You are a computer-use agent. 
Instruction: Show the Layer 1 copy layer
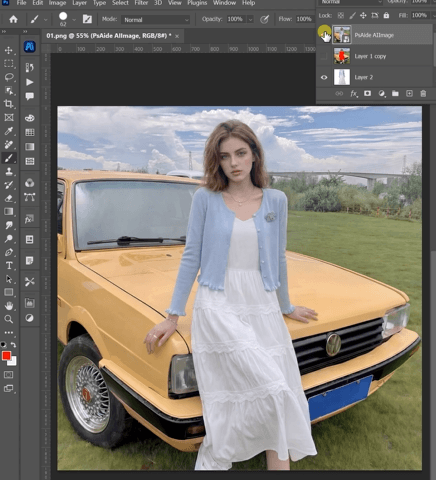click(324, 56)
